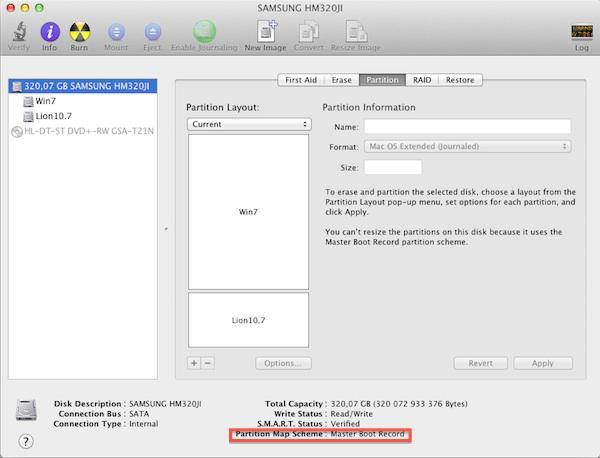Select the Win7 volume in sidebar

click(46, 101)
